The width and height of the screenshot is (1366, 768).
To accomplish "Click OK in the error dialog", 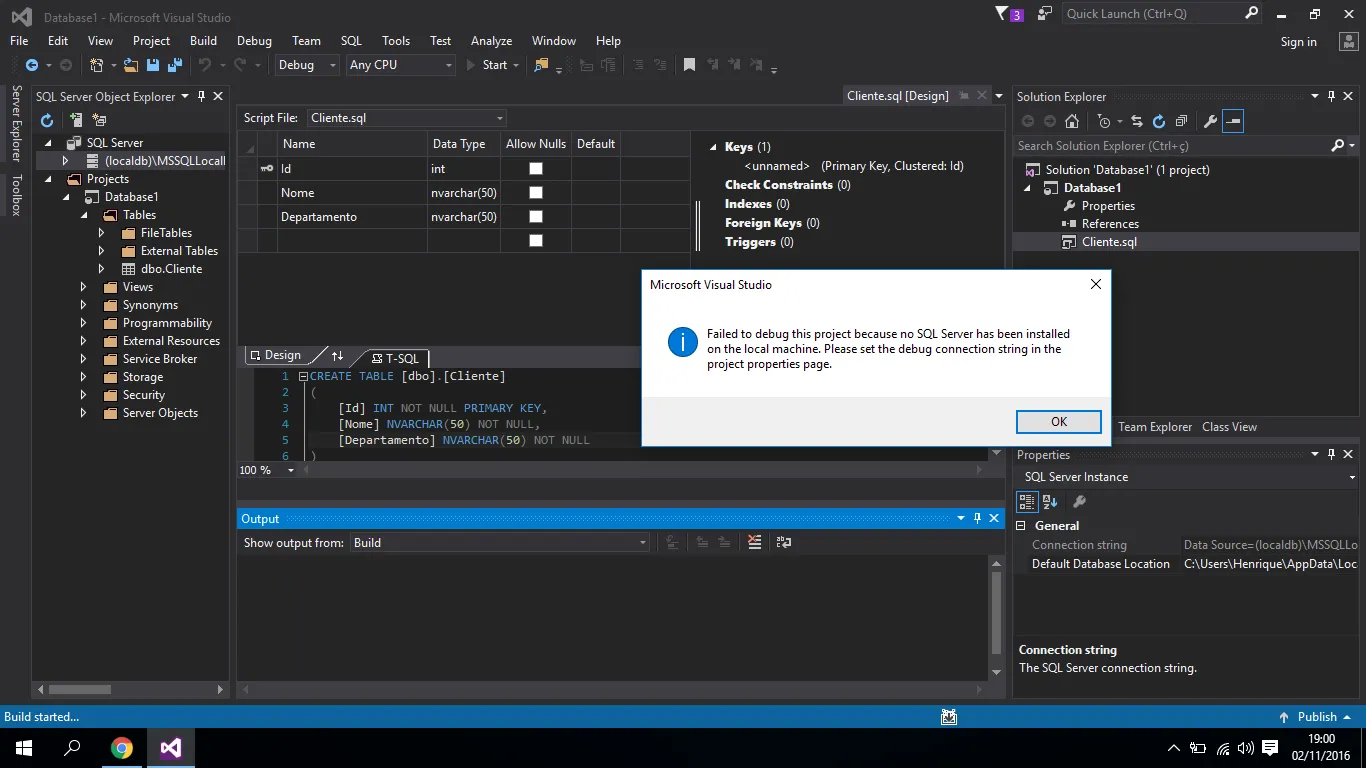I will pos(1058,422).
